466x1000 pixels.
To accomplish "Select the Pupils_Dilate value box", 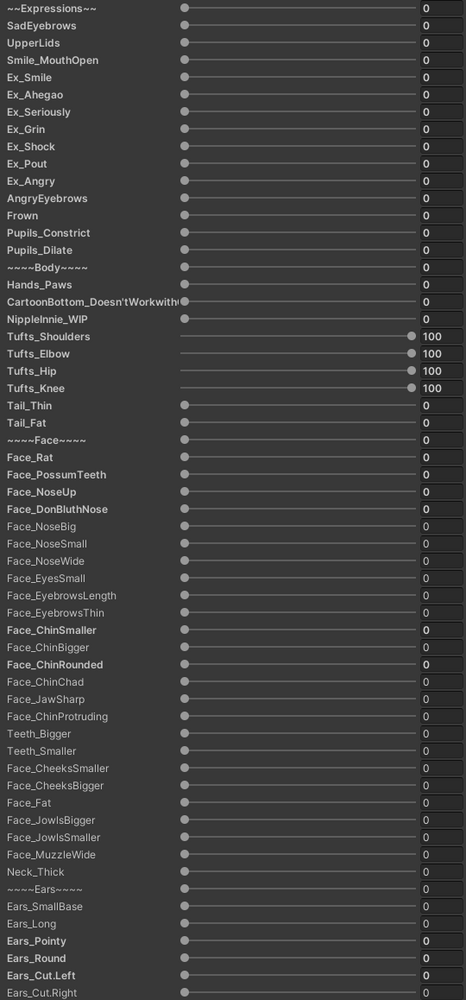I will pyautogui.click(x=441, y=250).
